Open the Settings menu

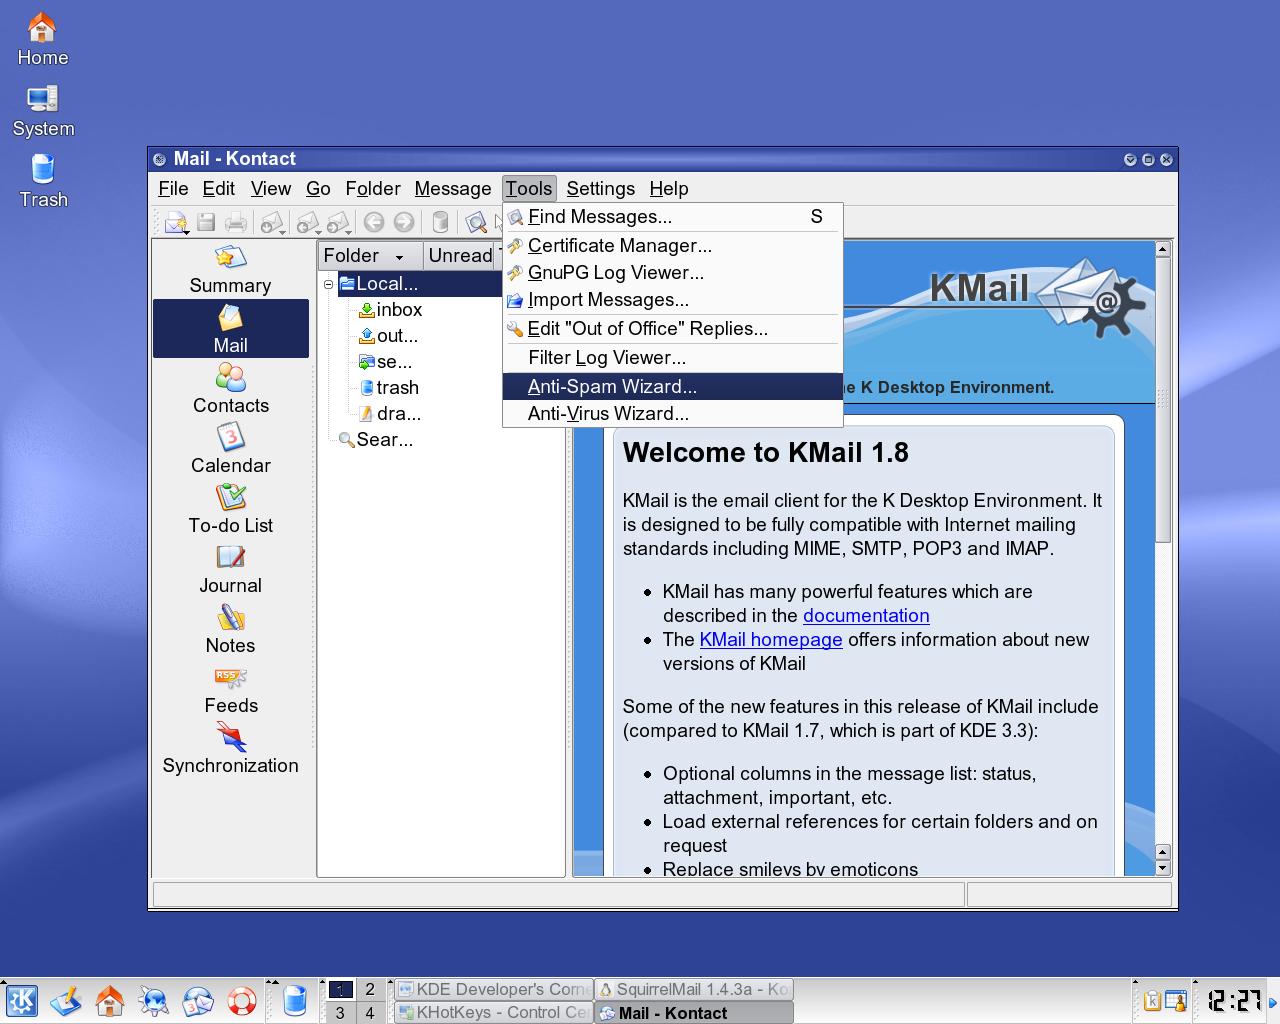600,189
